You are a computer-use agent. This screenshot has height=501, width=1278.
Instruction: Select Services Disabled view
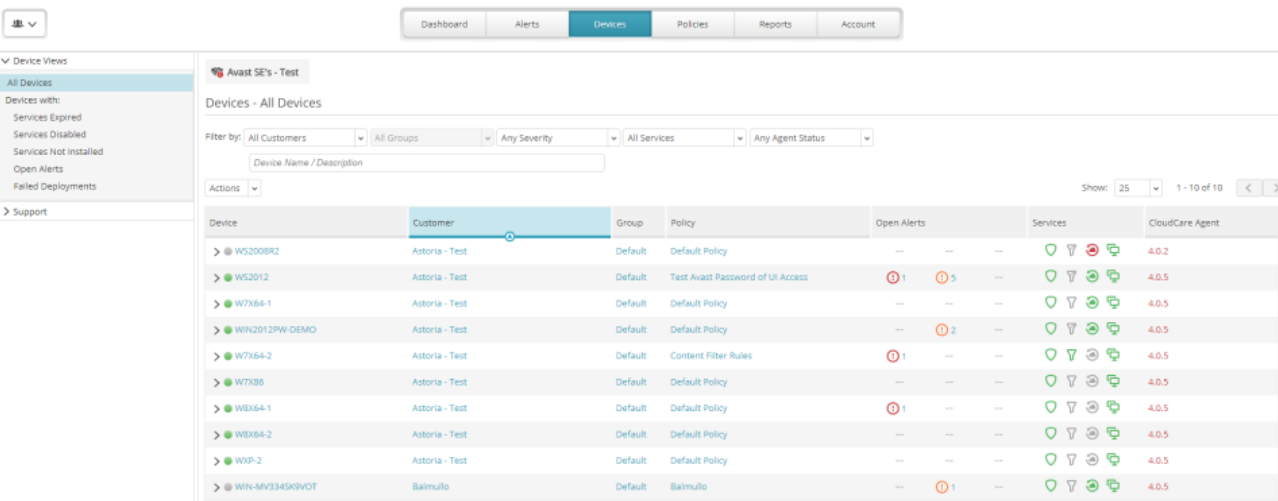click(49, 134)
